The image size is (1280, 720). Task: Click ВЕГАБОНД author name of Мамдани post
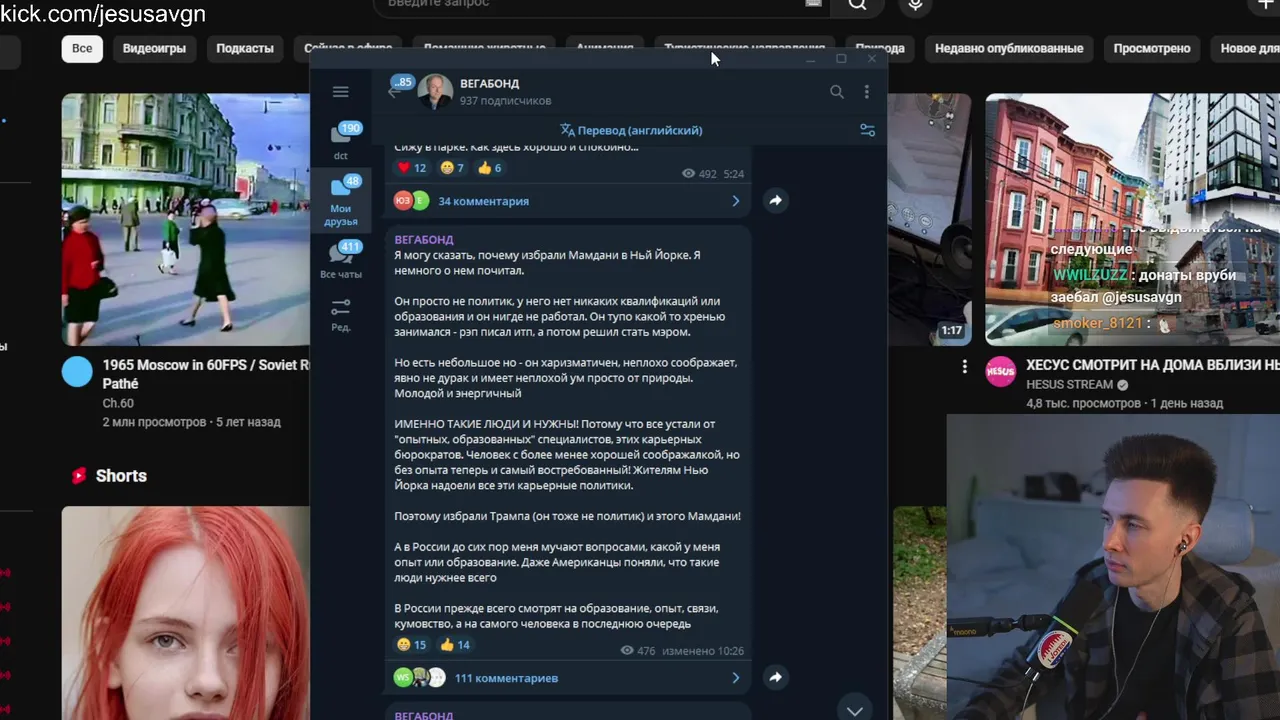(x=424, y=240)
